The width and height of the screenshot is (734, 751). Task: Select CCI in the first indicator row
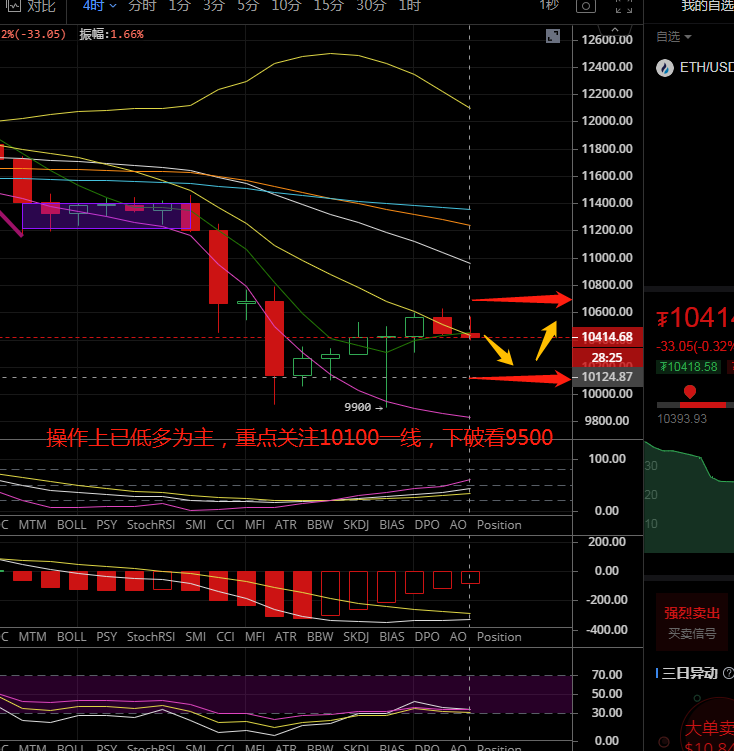click(226, 525)
